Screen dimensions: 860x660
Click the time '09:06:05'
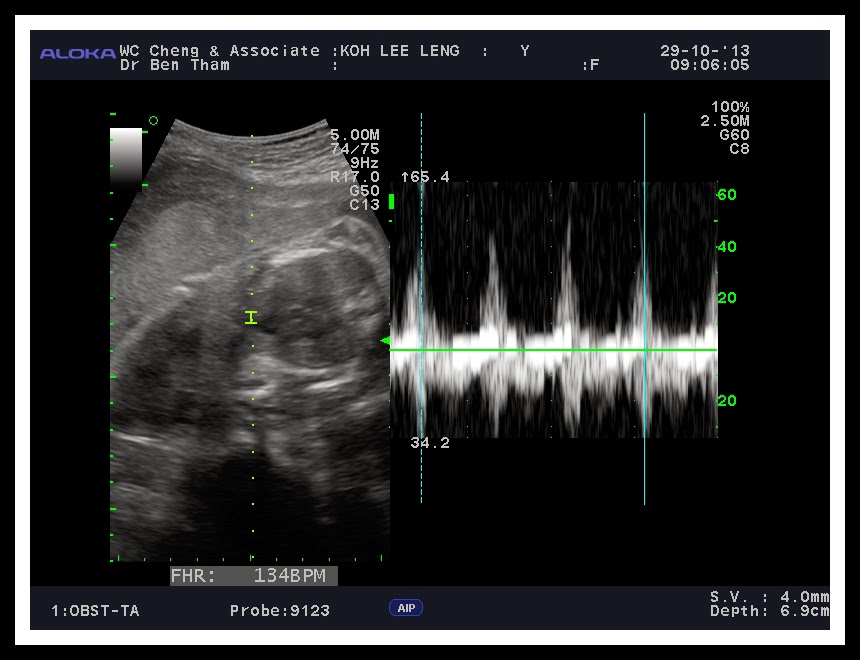[710, 65]
